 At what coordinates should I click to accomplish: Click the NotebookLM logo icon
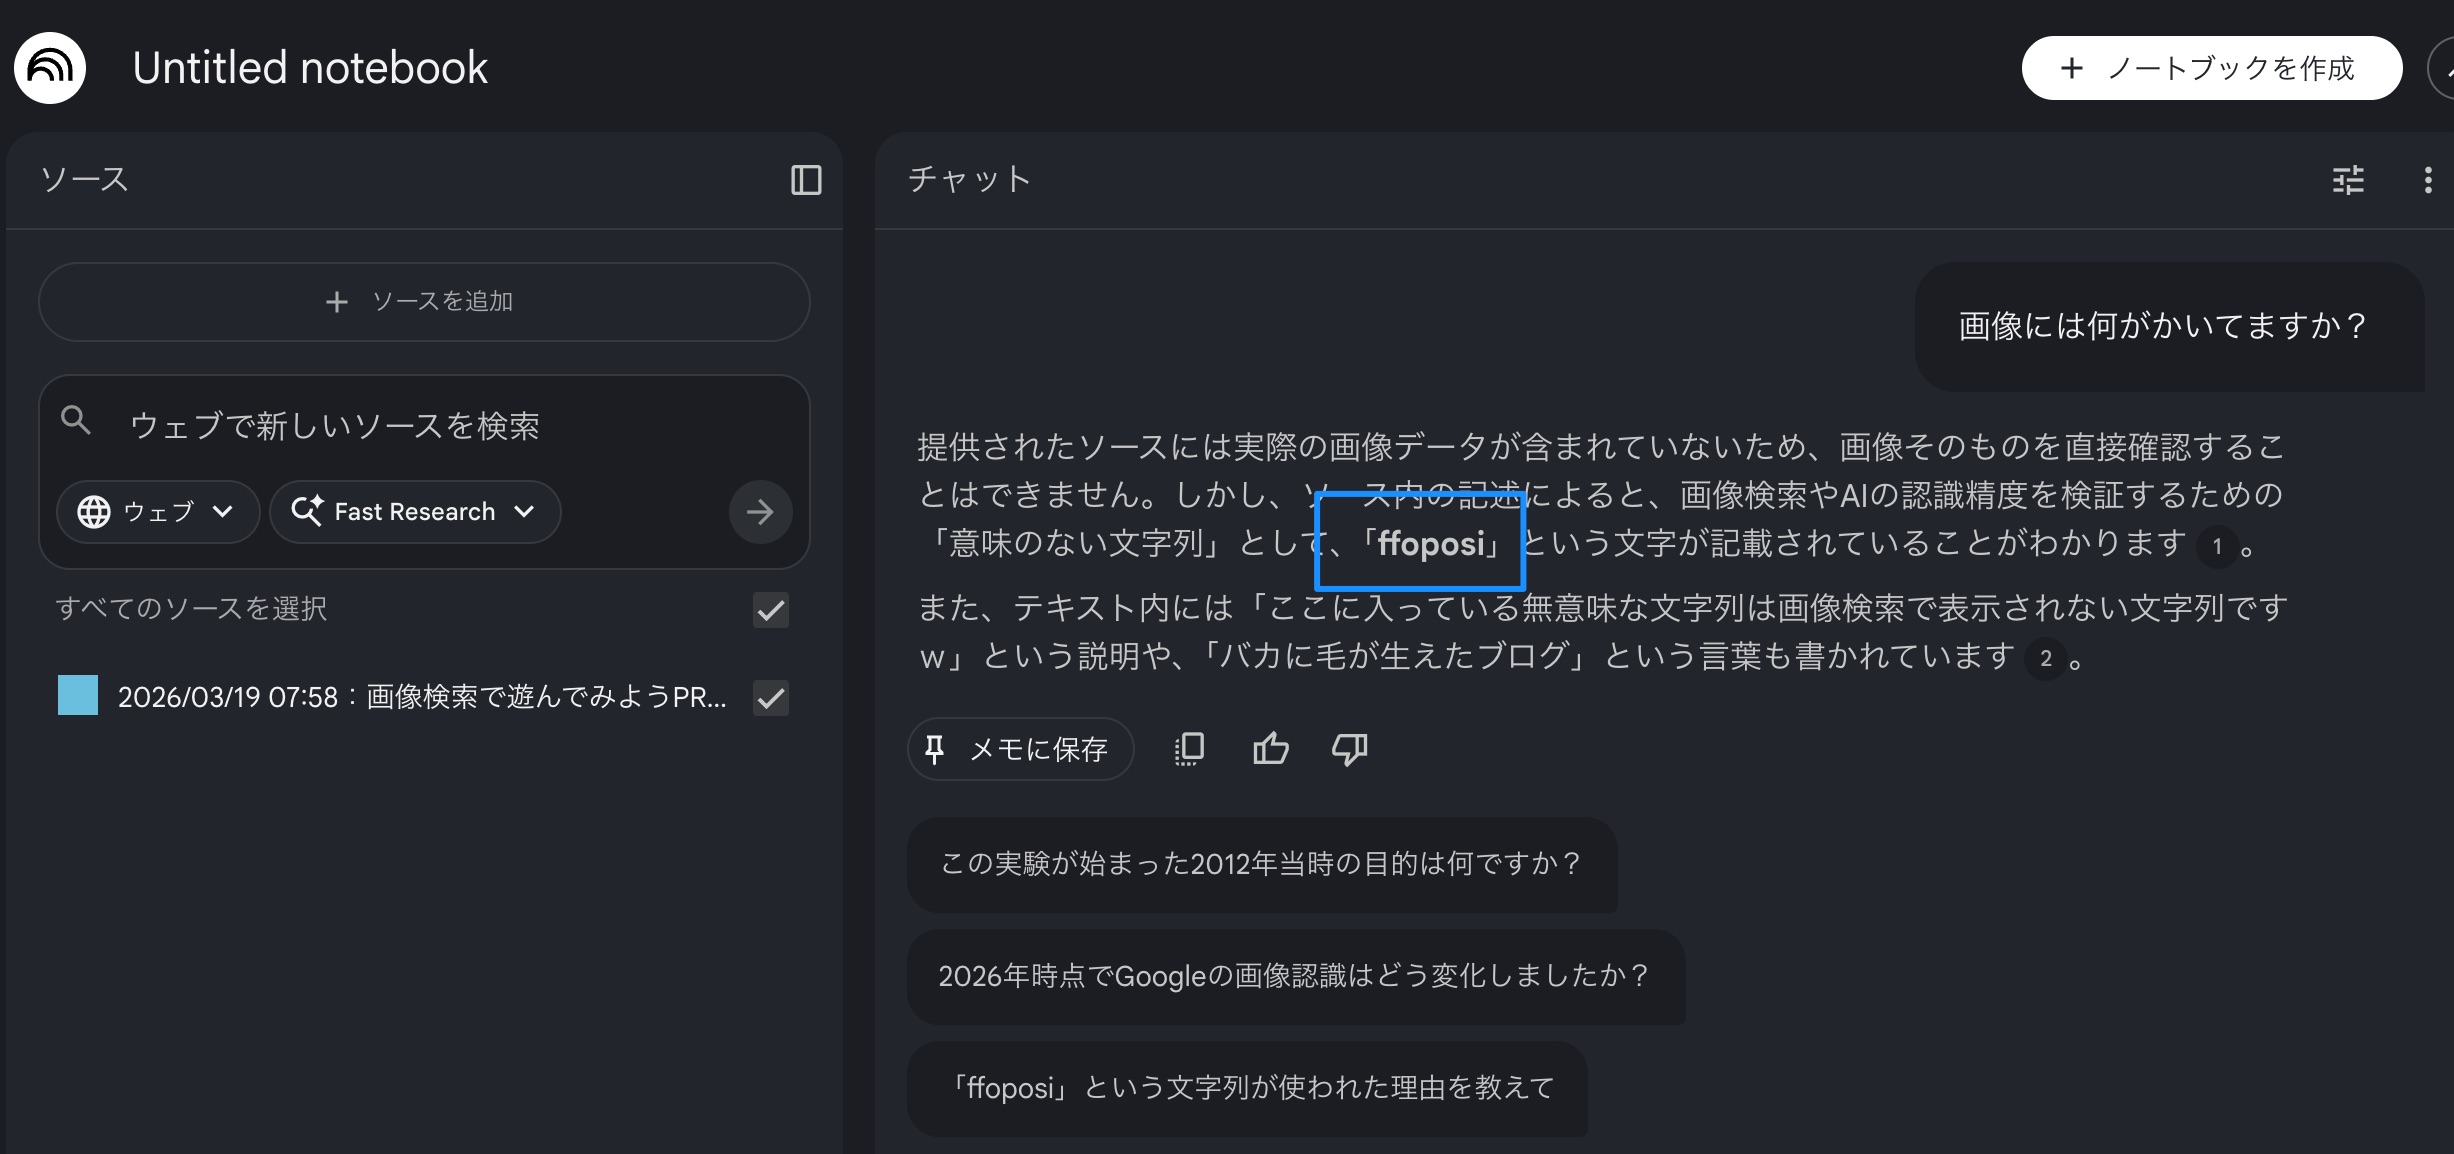(x=50, y=68)
